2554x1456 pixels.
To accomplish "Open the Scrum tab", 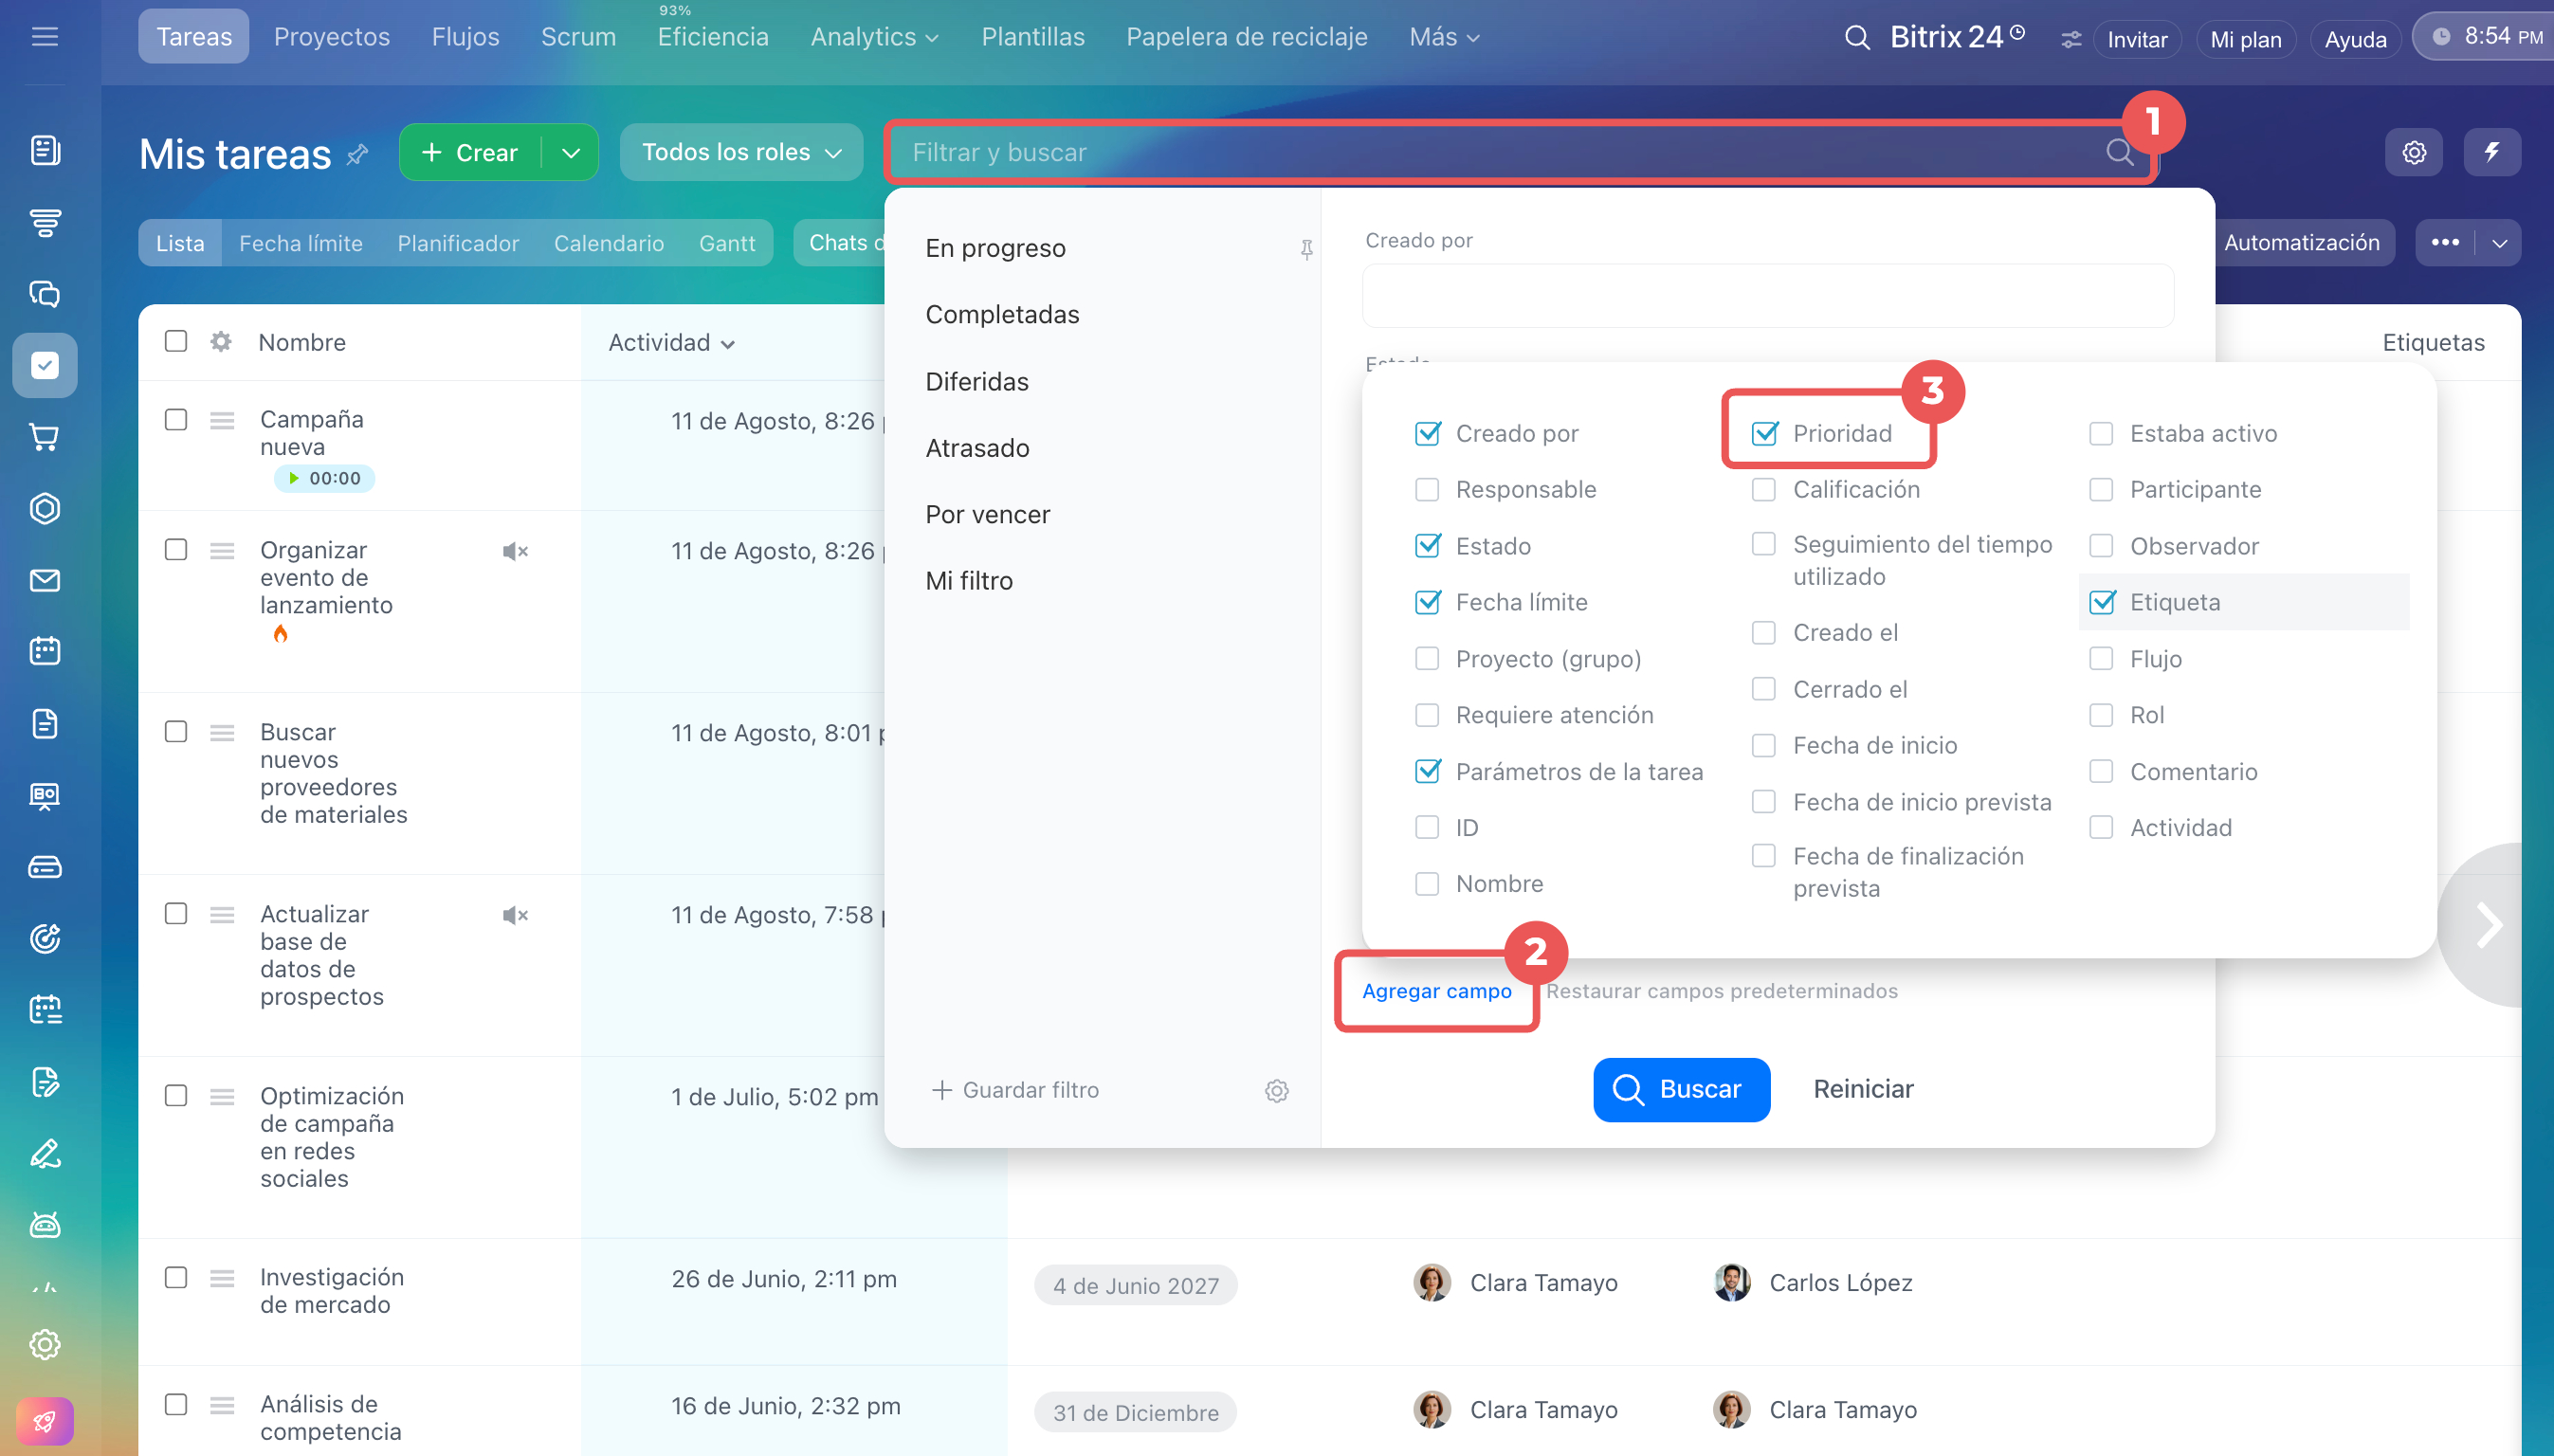I will tap(578, 37).
